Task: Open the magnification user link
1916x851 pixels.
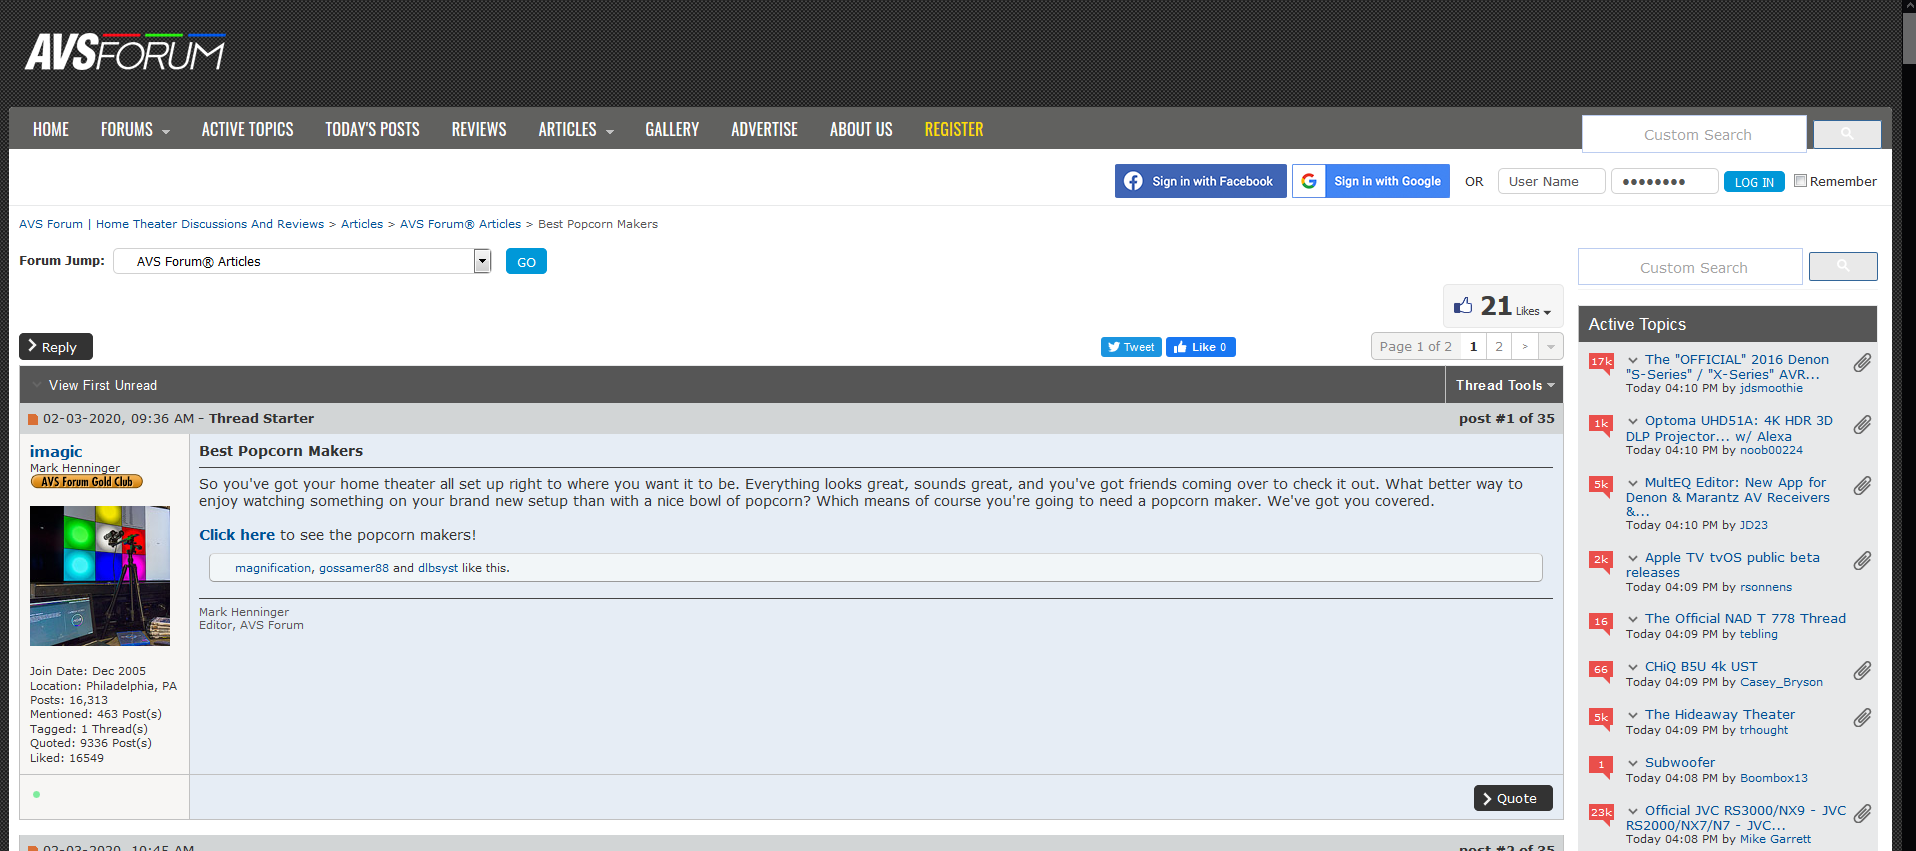Action: click(273, 568)
